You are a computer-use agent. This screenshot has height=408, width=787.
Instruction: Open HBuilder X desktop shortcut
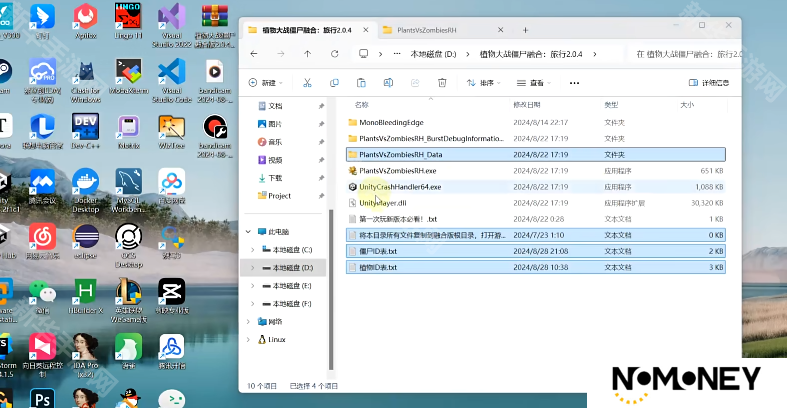click(85, 296)
